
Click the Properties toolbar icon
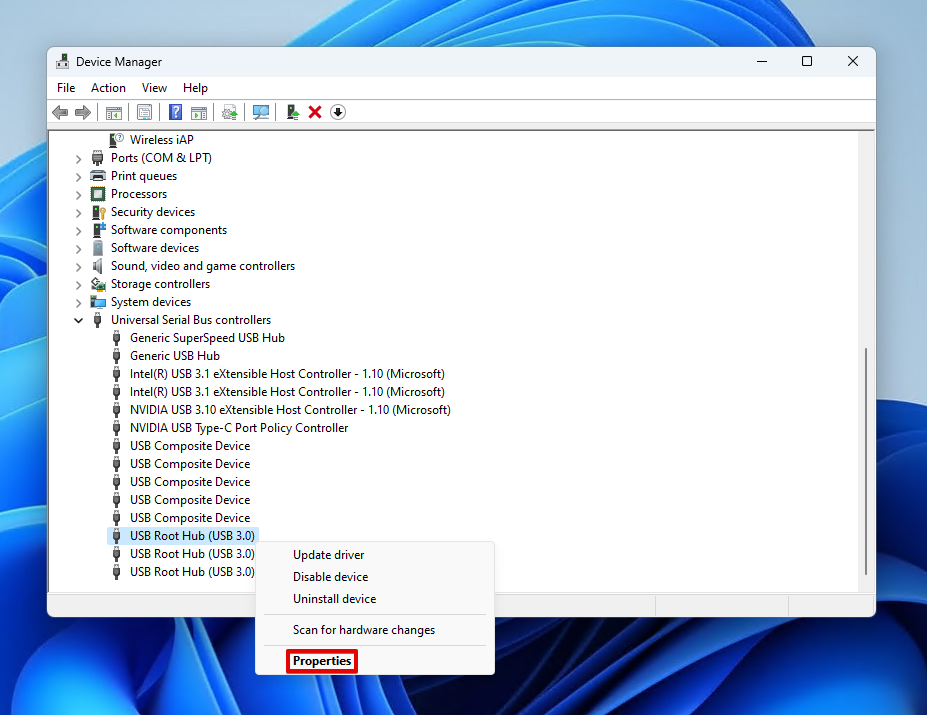145,112
